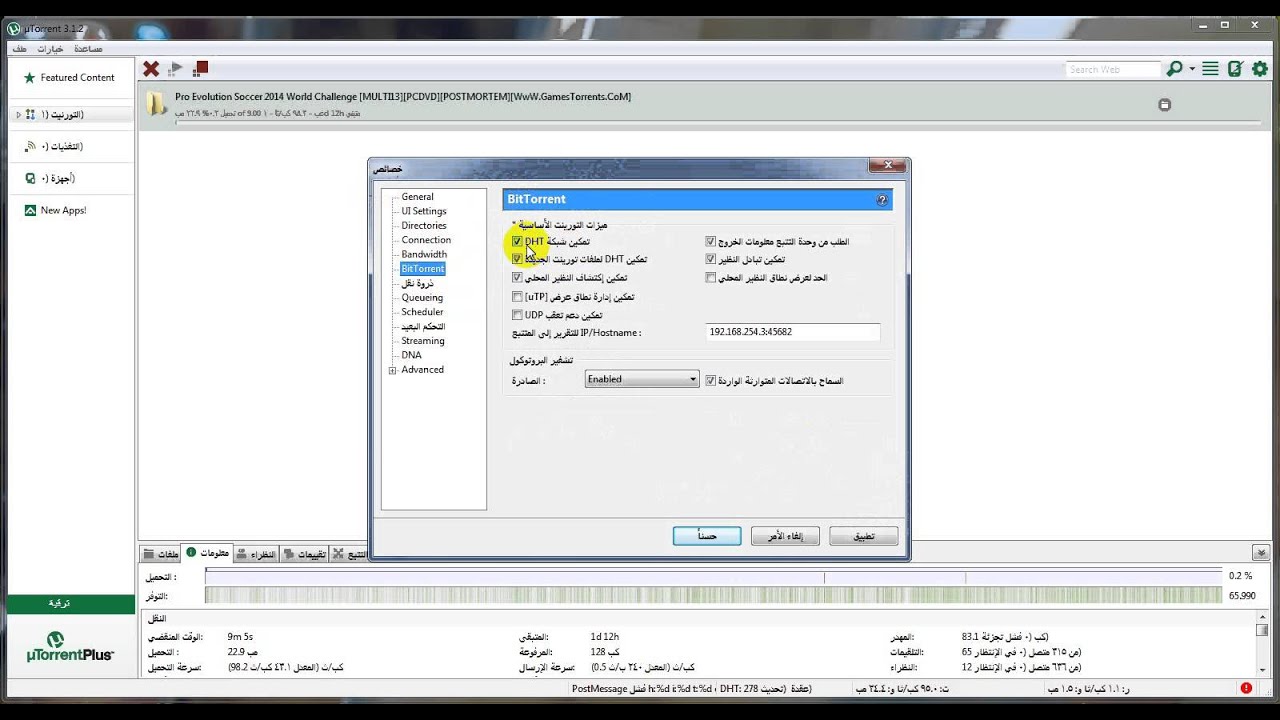Viewport: 1280px width, 720px height.
Task: Switch to the list view icon
Action: [x=1210, y=69]
